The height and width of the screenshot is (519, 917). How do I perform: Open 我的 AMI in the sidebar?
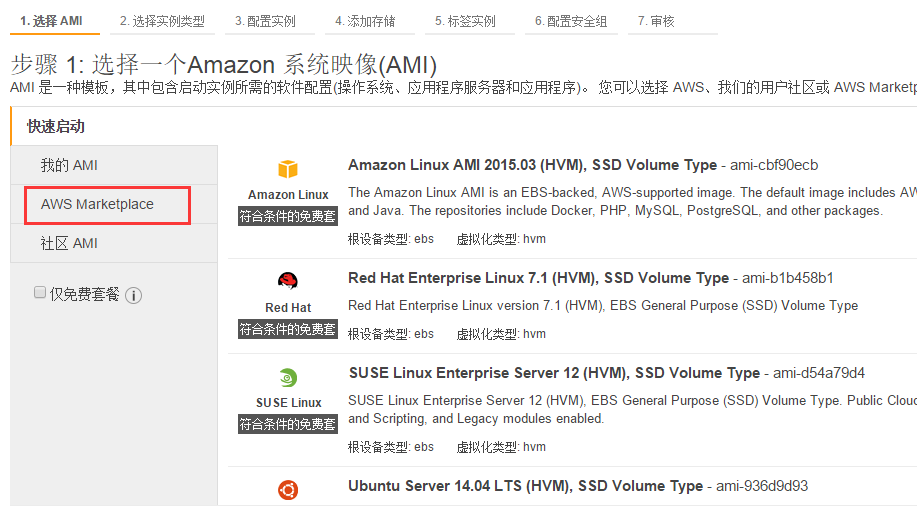(114, 166)
